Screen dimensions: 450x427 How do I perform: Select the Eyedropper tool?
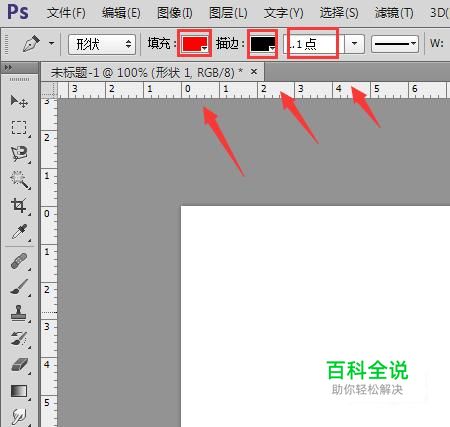pos(19,232)
